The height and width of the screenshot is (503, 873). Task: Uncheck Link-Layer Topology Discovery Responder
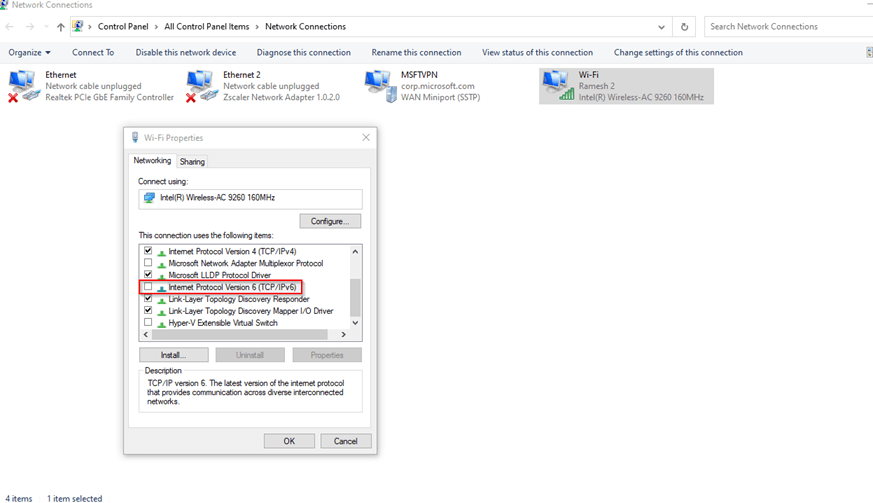(x=148, y=299)
